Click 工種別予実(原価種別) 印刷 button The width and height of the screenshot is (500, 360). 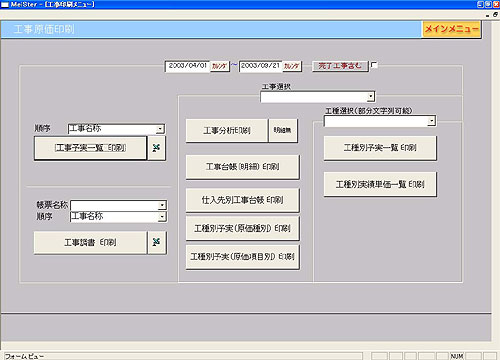coord(242,228)
